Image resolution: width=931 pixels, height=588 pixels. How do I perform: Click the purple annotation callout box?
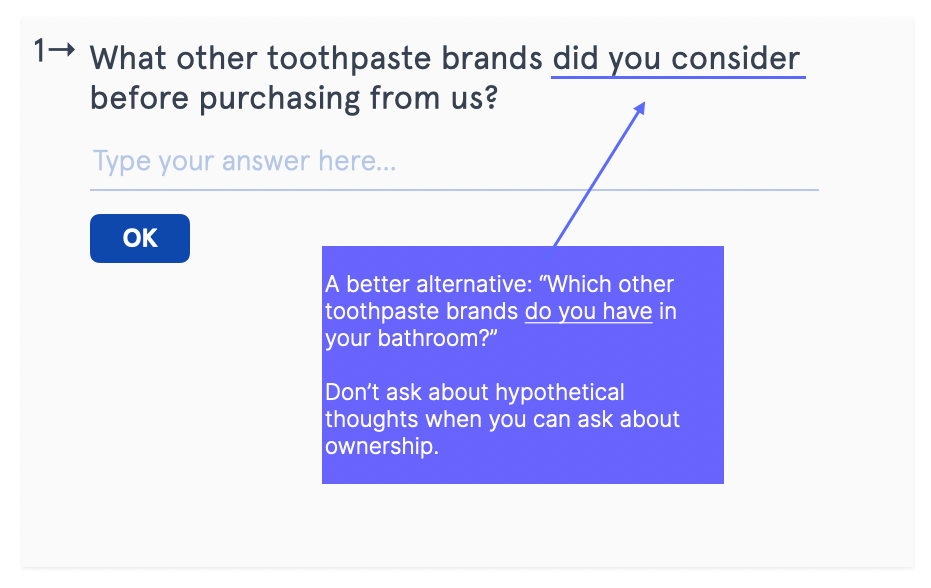click(x=522, y=365)
